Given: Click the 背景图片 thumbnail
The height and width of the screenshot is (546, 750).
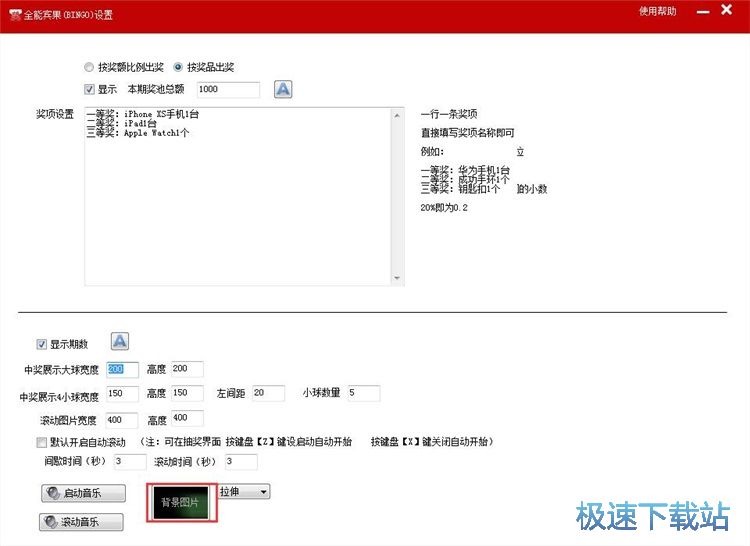Looking at the screenshot, I should (x=181, y=502).
